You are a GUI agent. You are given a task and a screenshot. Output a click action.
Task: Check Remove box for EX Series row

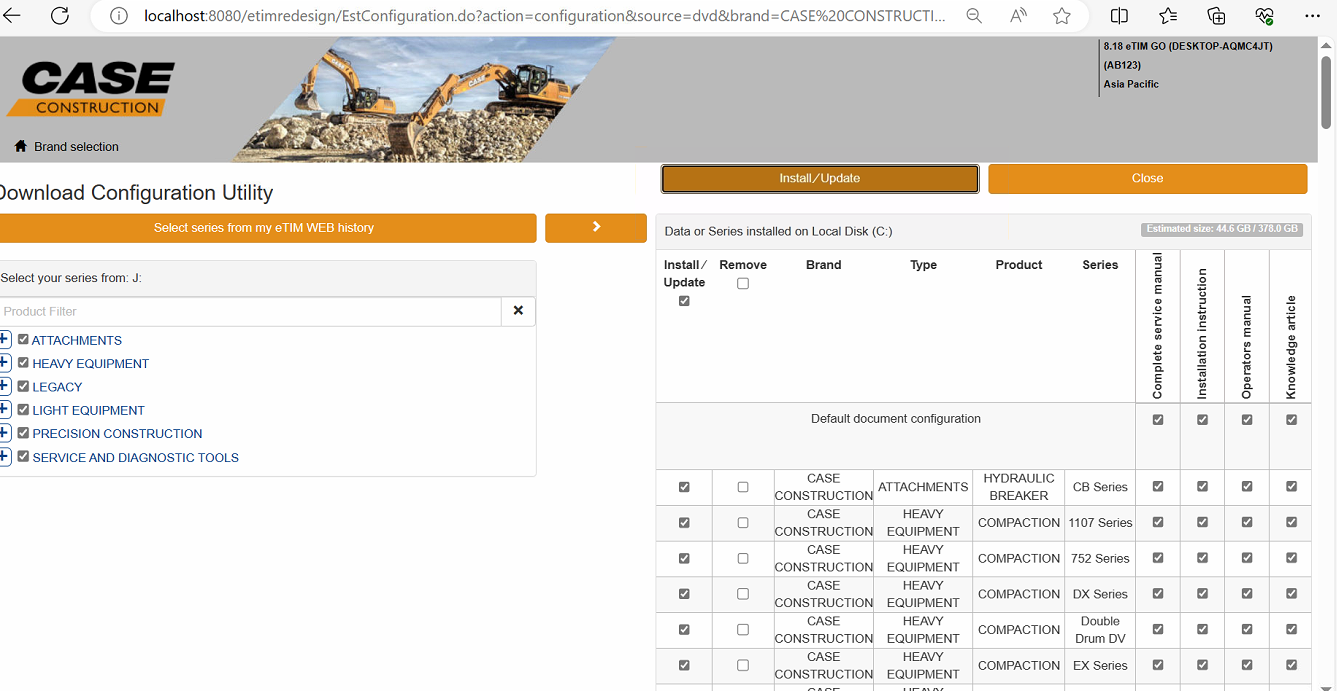click(742, 665)
